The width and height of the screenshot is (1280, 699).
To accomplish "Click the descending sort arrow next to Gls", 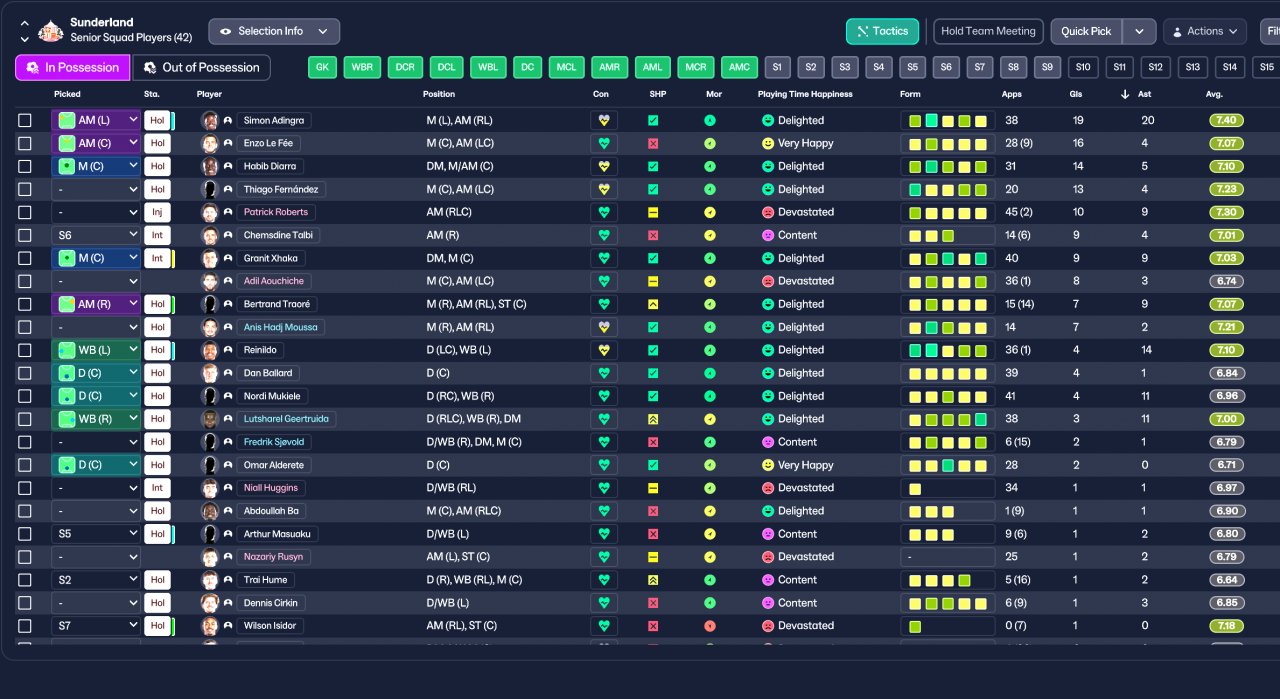I will (x=1125, y=94).
